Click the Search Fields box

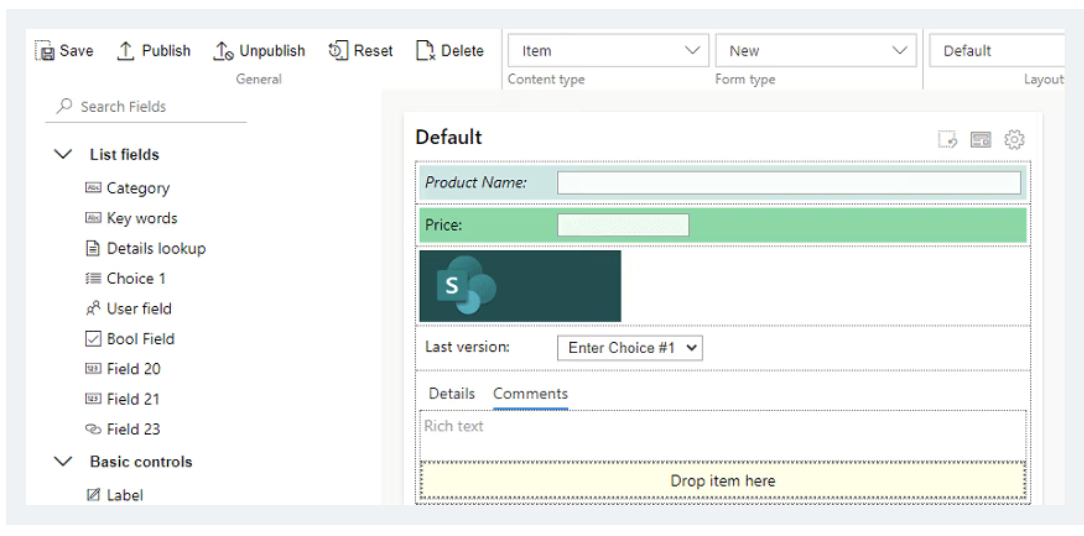(x=146, y=107)
